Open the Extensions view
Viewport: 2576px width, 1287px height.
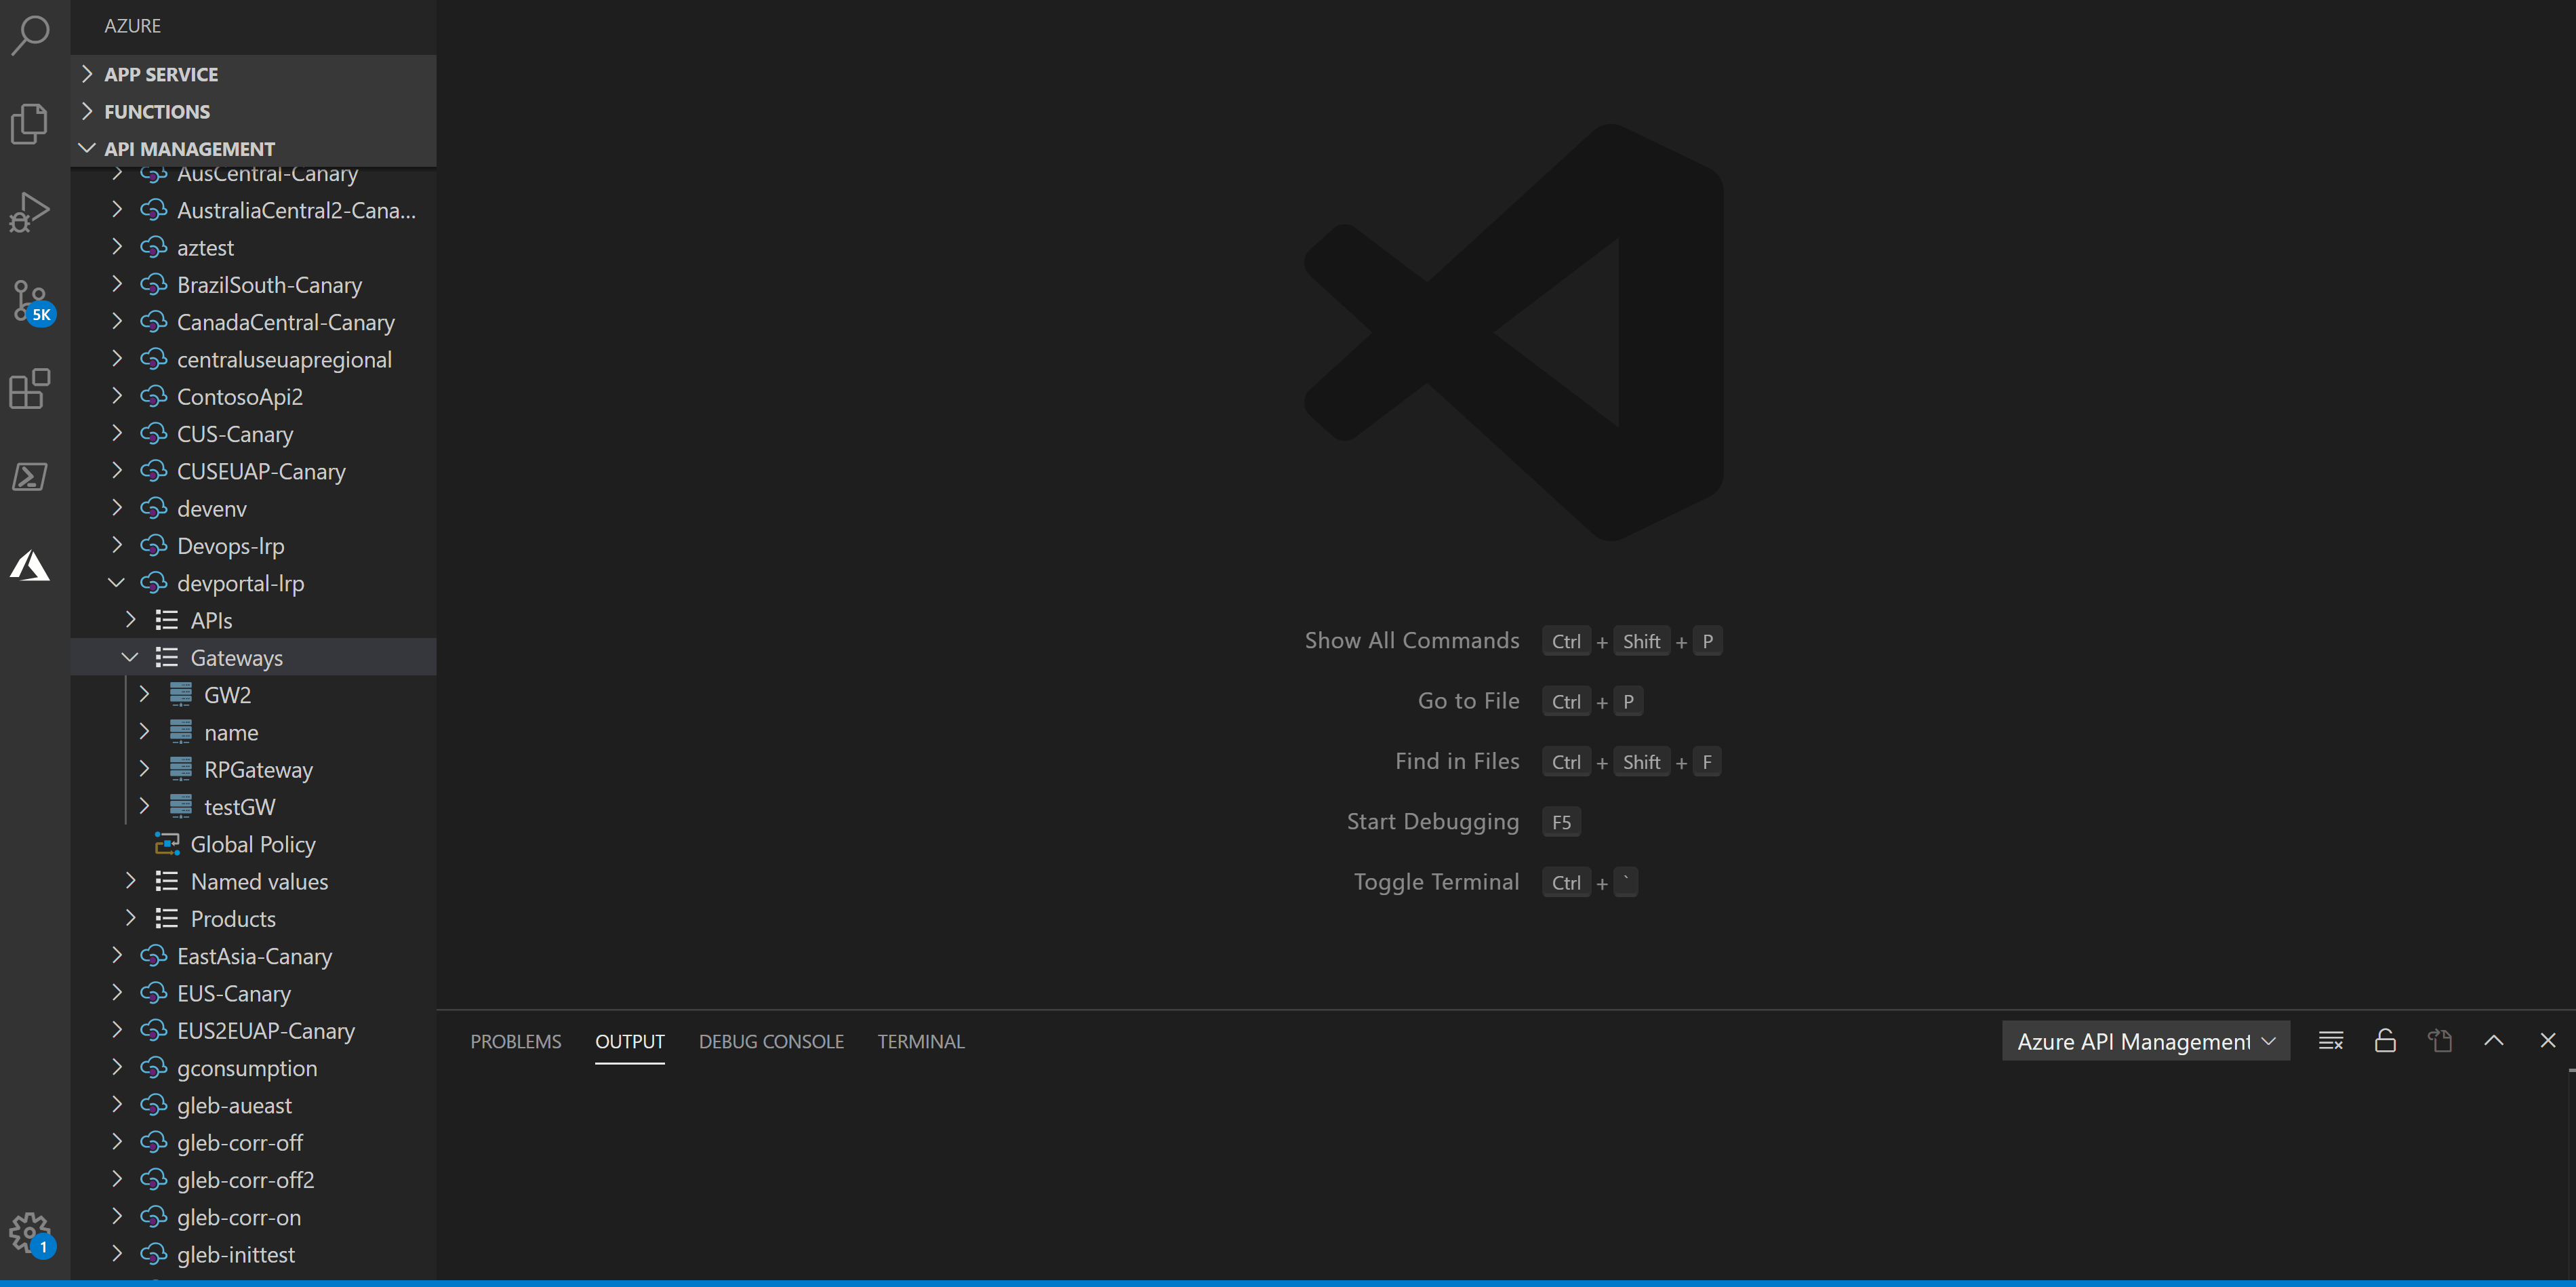pos(30,390)
